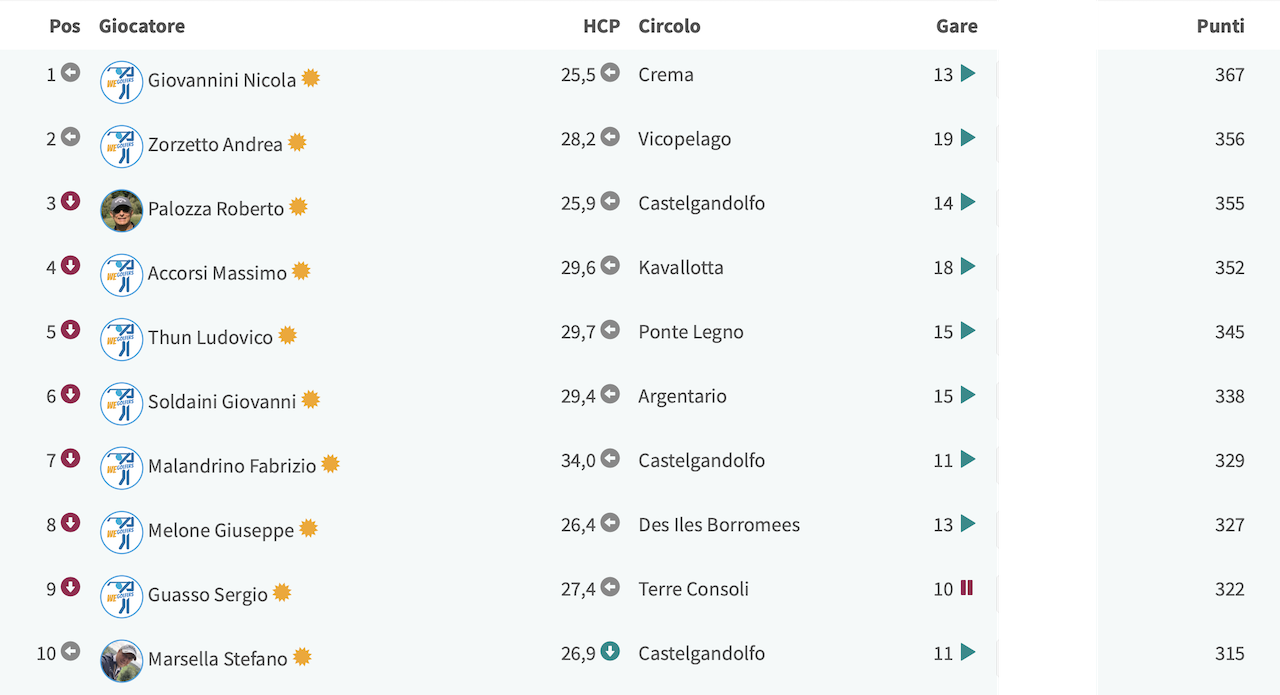1280x695 pixels.
Task: Click the gray arrow next to position 1
Action: pos(70,72)
